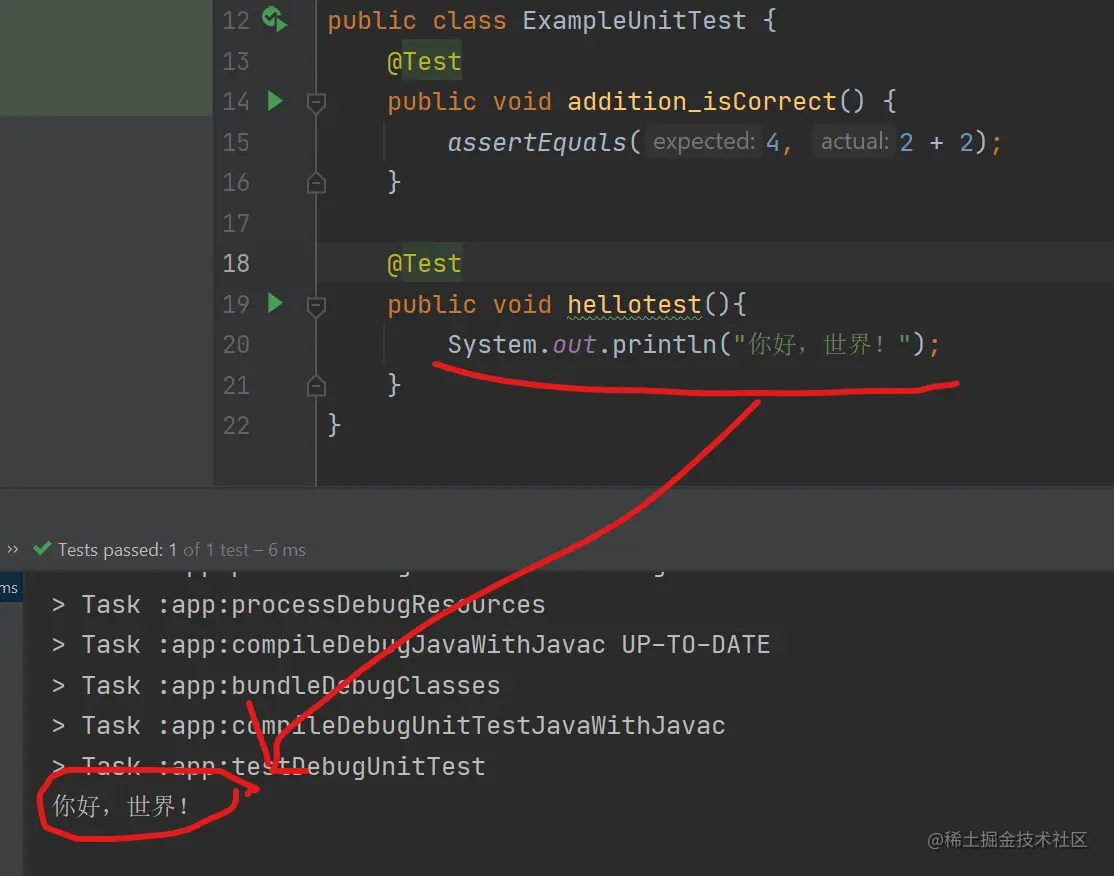Click the compileDebugJavaWithJavac UP-TO-DATE line
The width and height of the screenshot is (1114, 876).
pyautogui.click(x=411, y=645)
